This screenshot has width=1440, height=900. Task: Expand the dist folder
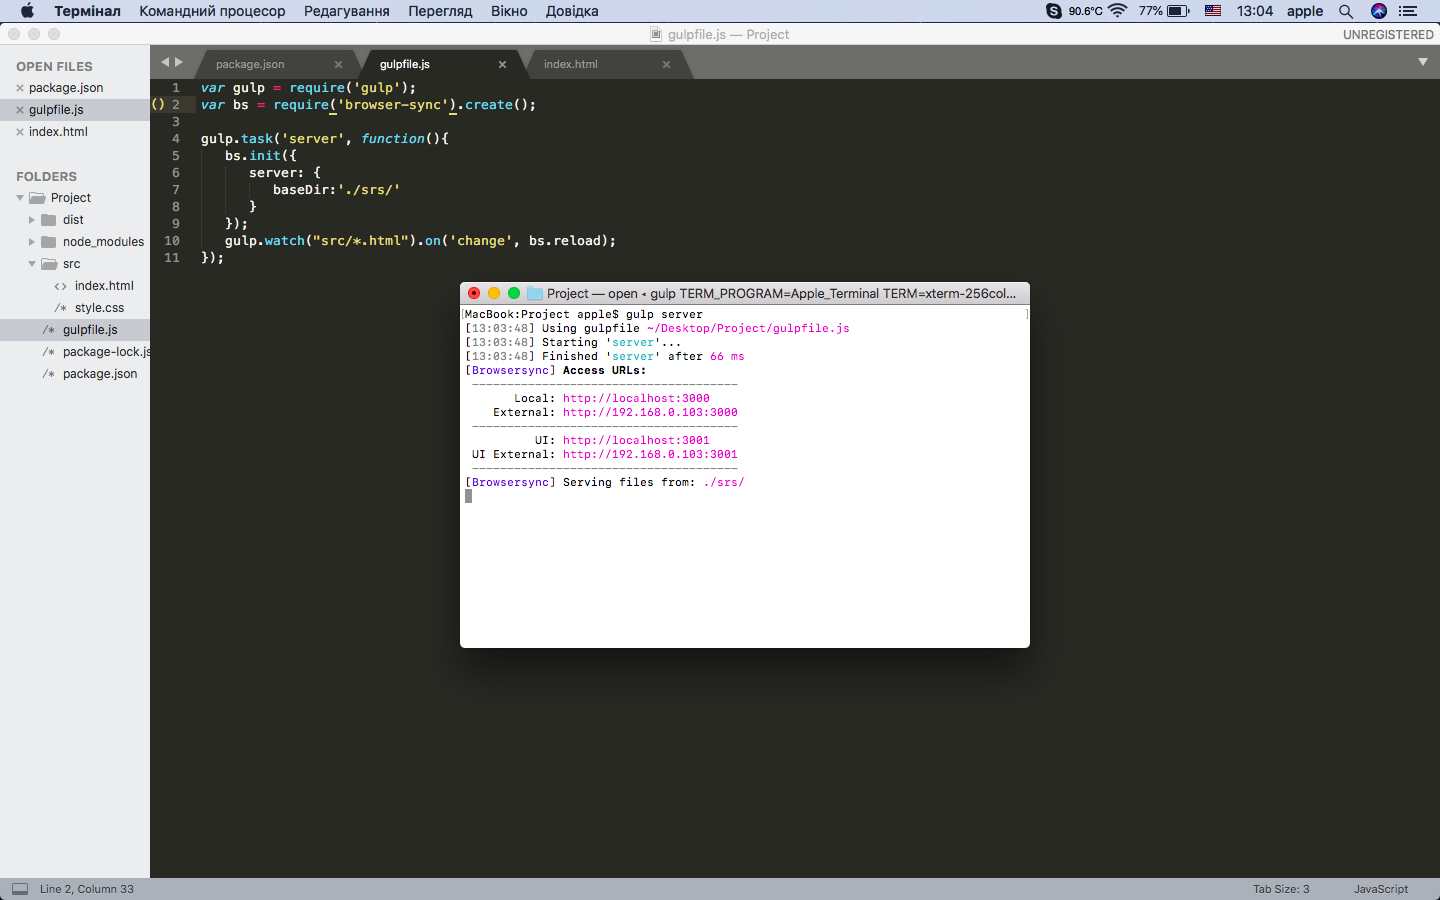coord(32,220)
